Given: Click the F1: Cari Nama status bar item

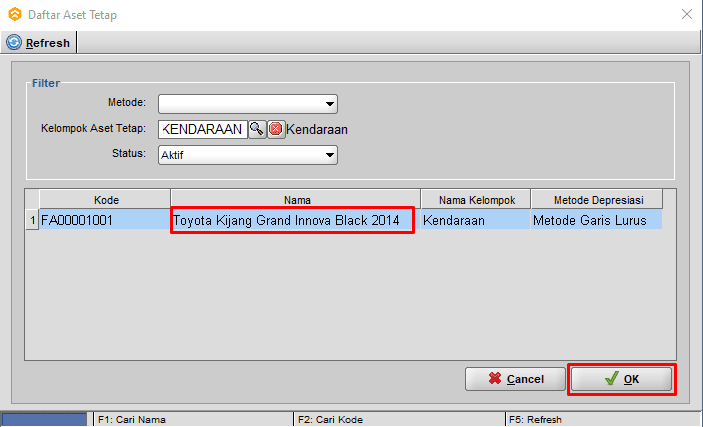Looking at the screenshot, I should point(190,420).
